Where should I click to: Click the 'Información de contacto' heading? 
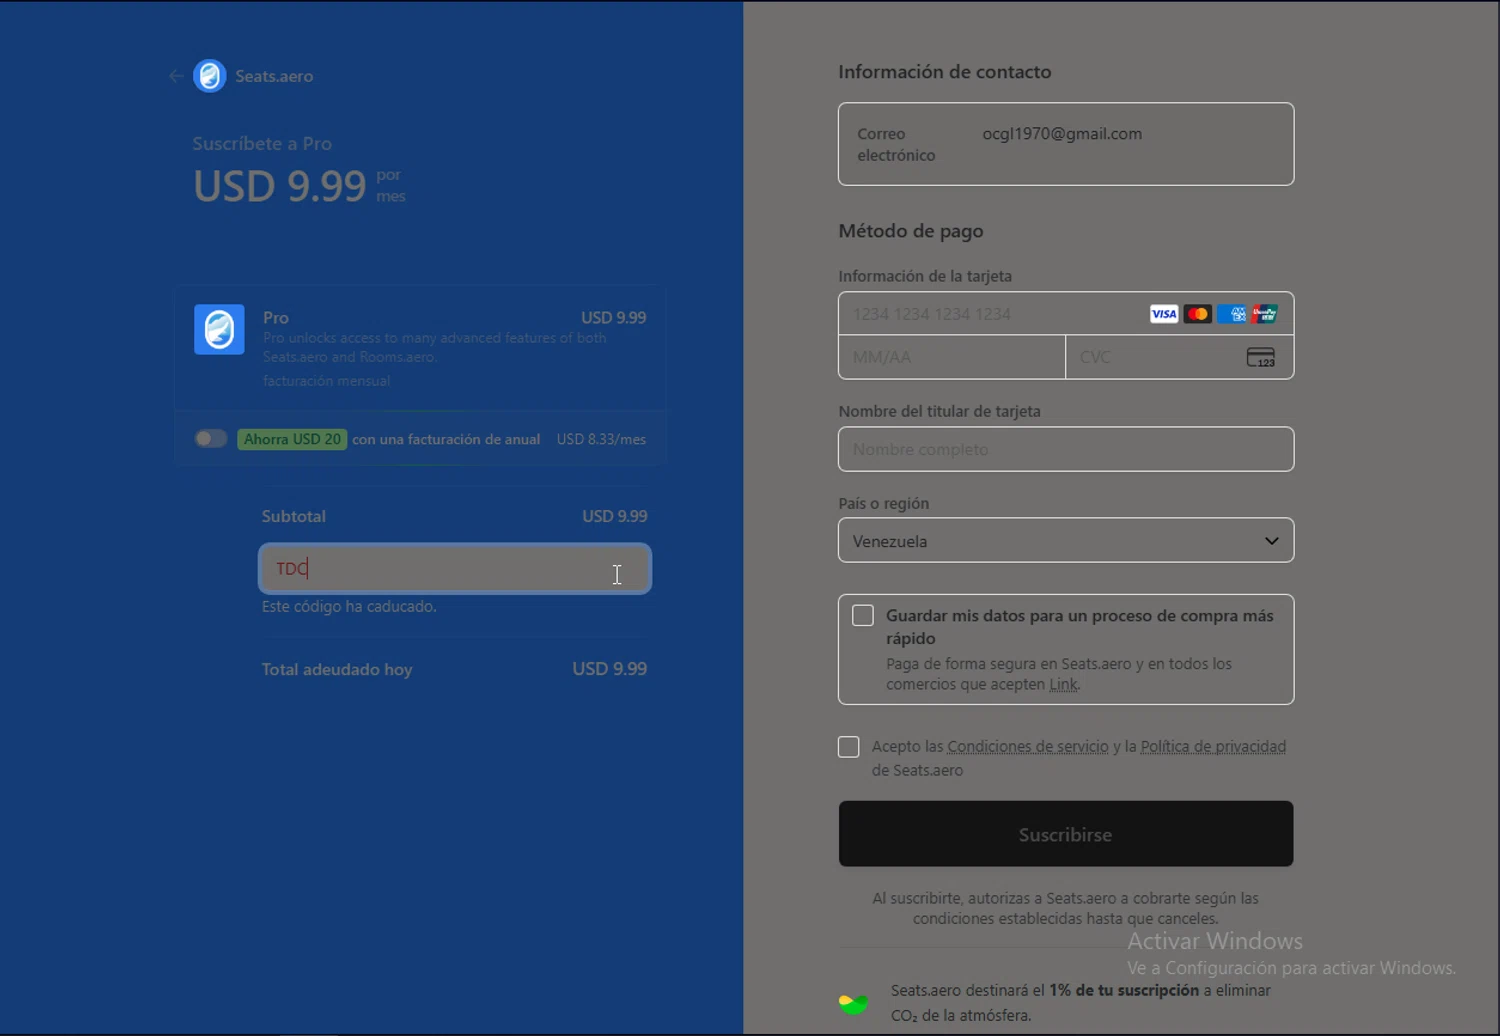945,72
